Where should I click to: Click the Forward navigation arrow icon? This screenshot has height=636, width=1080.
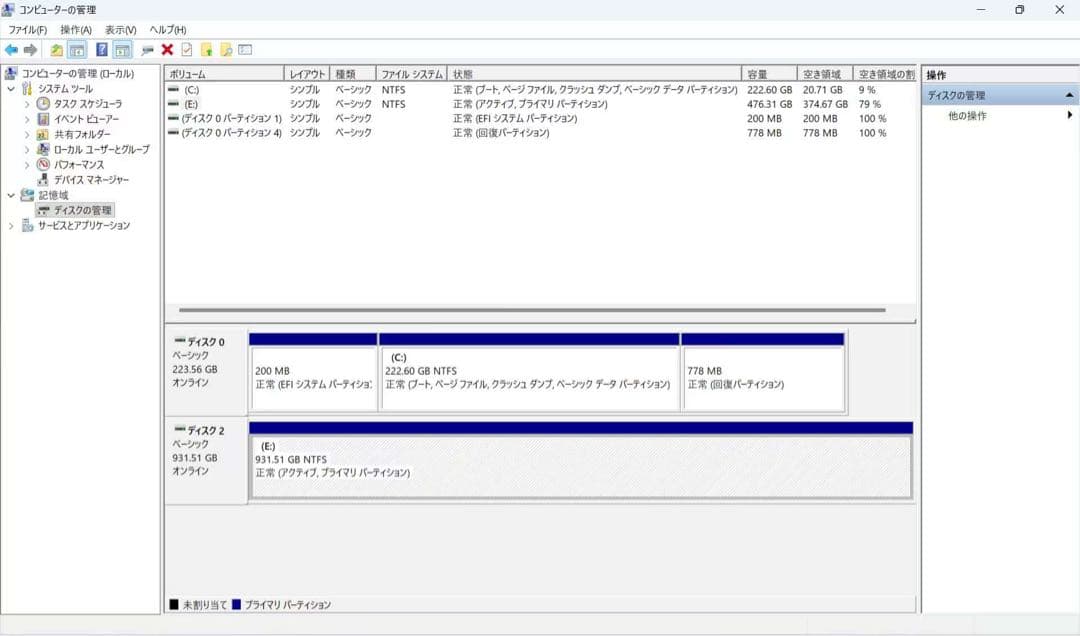pyautogui.click(x=30, y=50)
